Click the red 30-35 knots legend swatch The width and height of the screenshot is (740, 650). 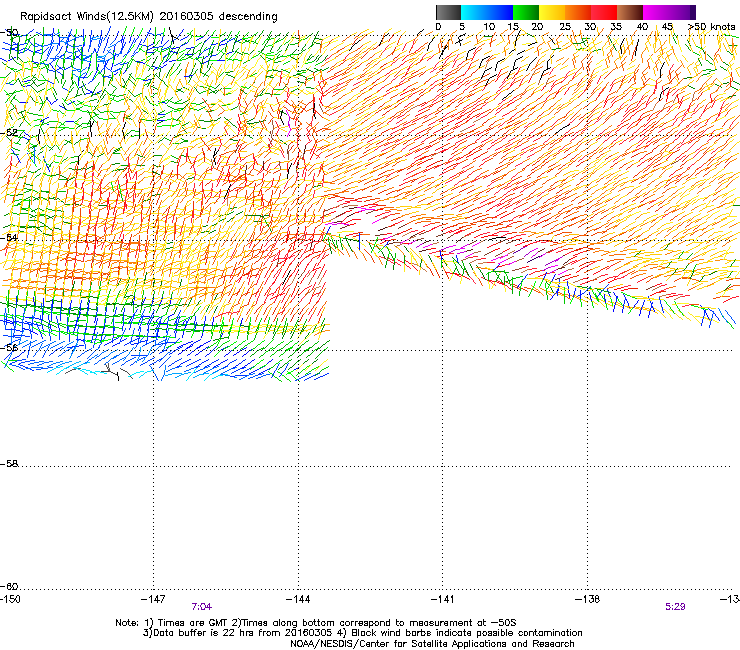(x=604, y=12)
